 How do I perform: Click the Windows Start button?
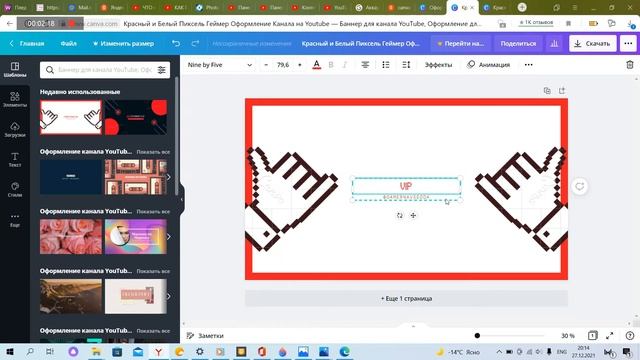pos(10,351)
